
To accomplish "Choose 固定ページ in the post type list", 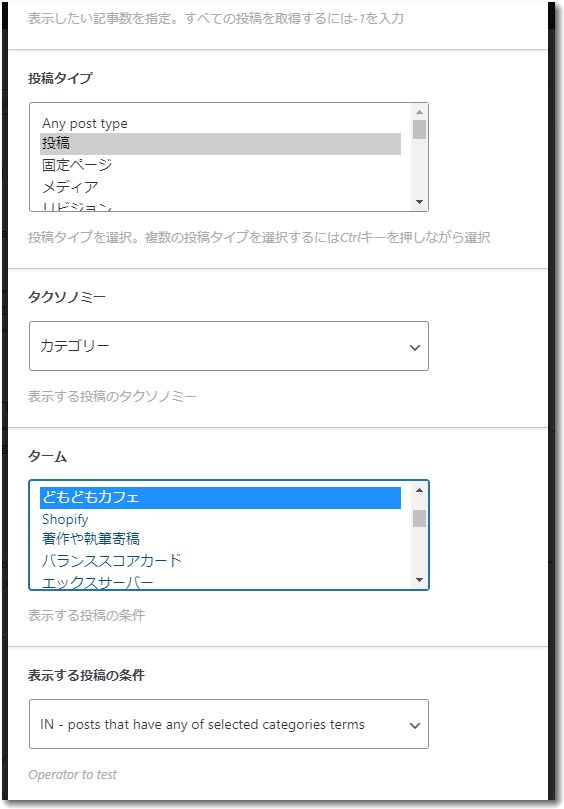I will point(220,165).
